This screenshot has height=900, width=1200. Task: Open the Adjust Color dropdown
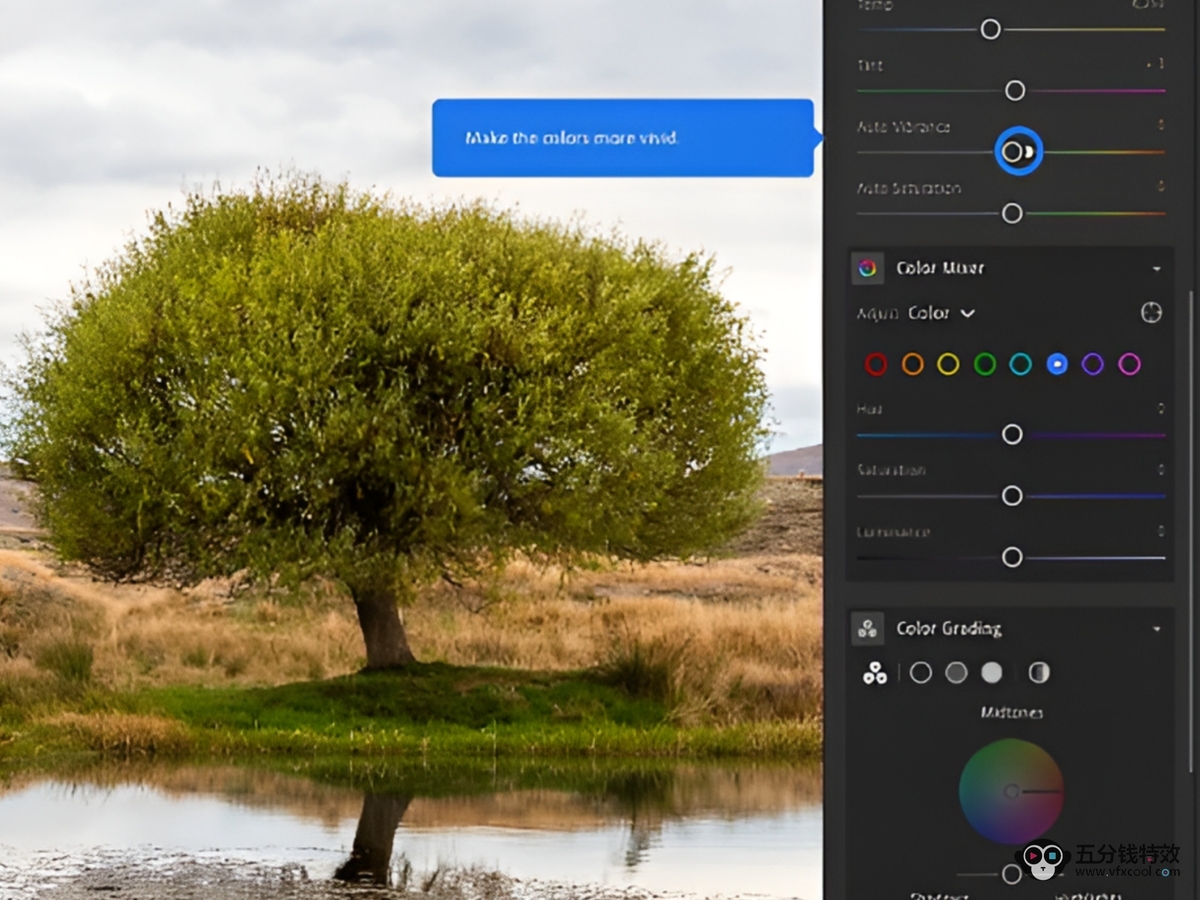tap(940, 313)
